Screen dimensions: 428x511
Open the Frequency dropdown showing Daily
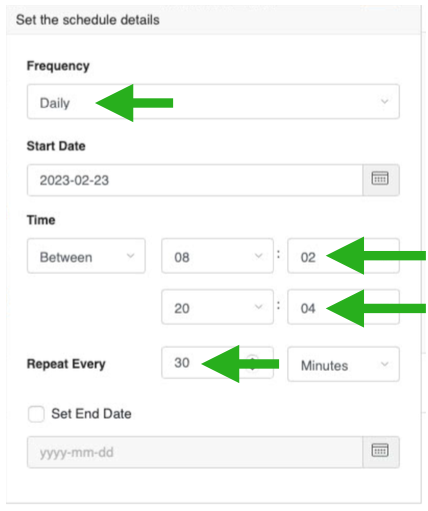point(213,102)
